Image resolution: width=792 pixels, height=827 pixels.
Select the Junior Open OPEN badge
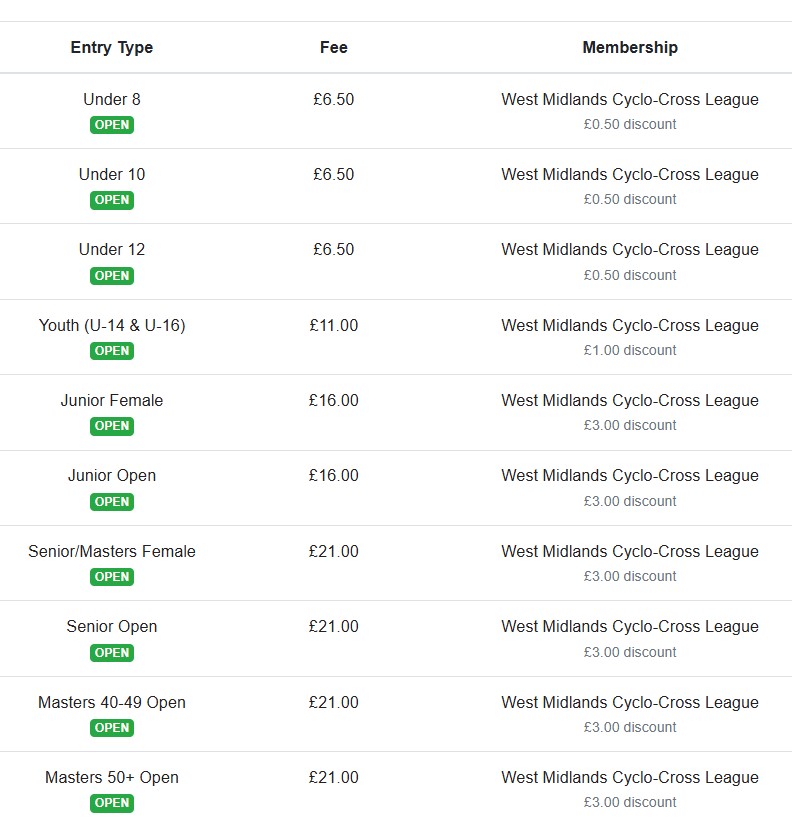click(x=112, y=502)
